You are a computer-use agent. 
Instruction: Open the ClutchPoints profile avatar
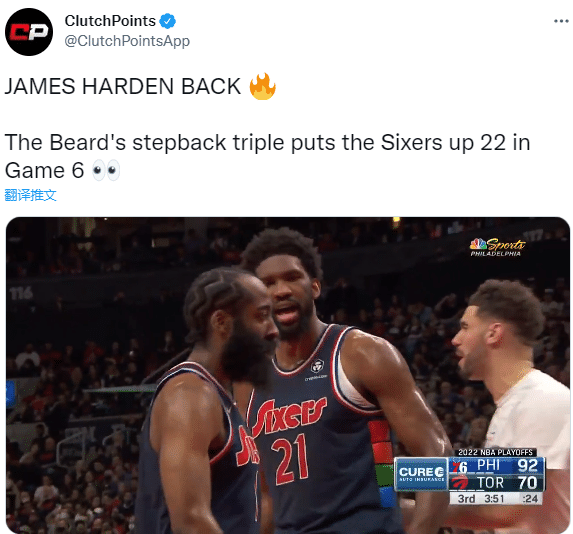(29, 32)
